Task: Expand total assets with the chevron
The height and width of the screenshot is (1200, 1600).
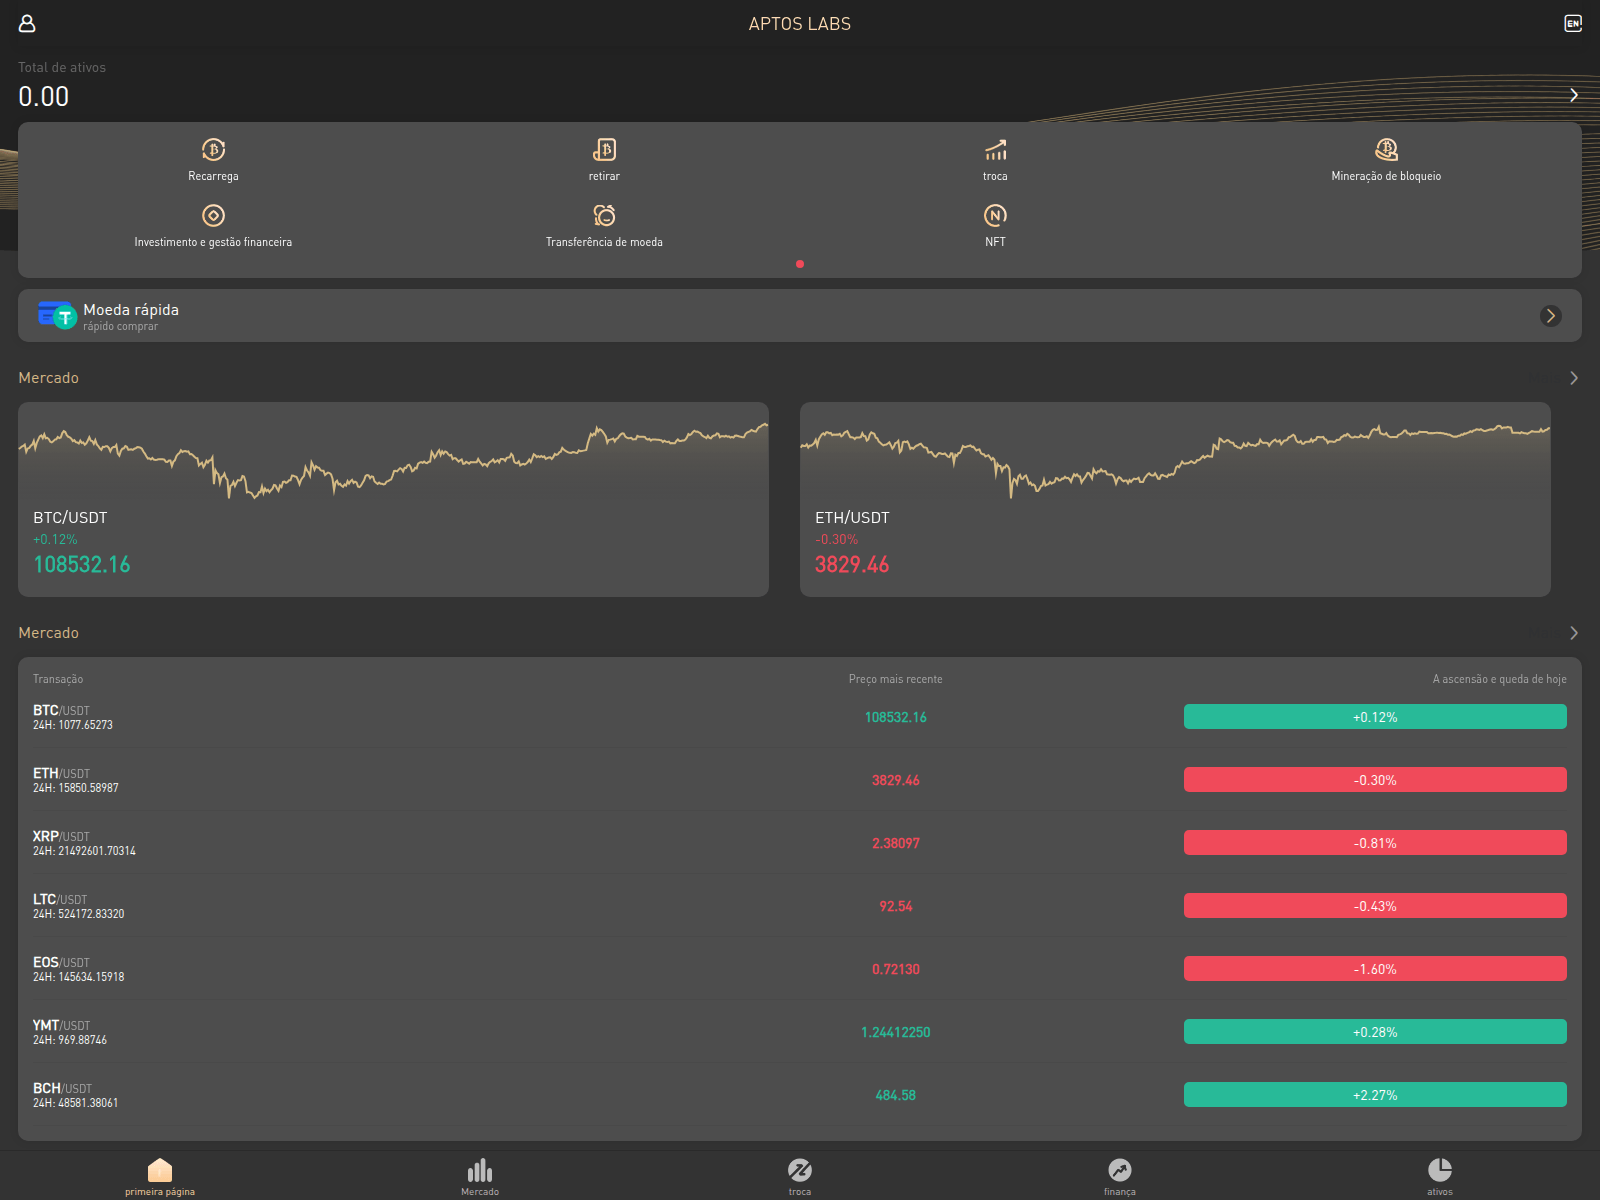Action: click(x=1574, y=95)
